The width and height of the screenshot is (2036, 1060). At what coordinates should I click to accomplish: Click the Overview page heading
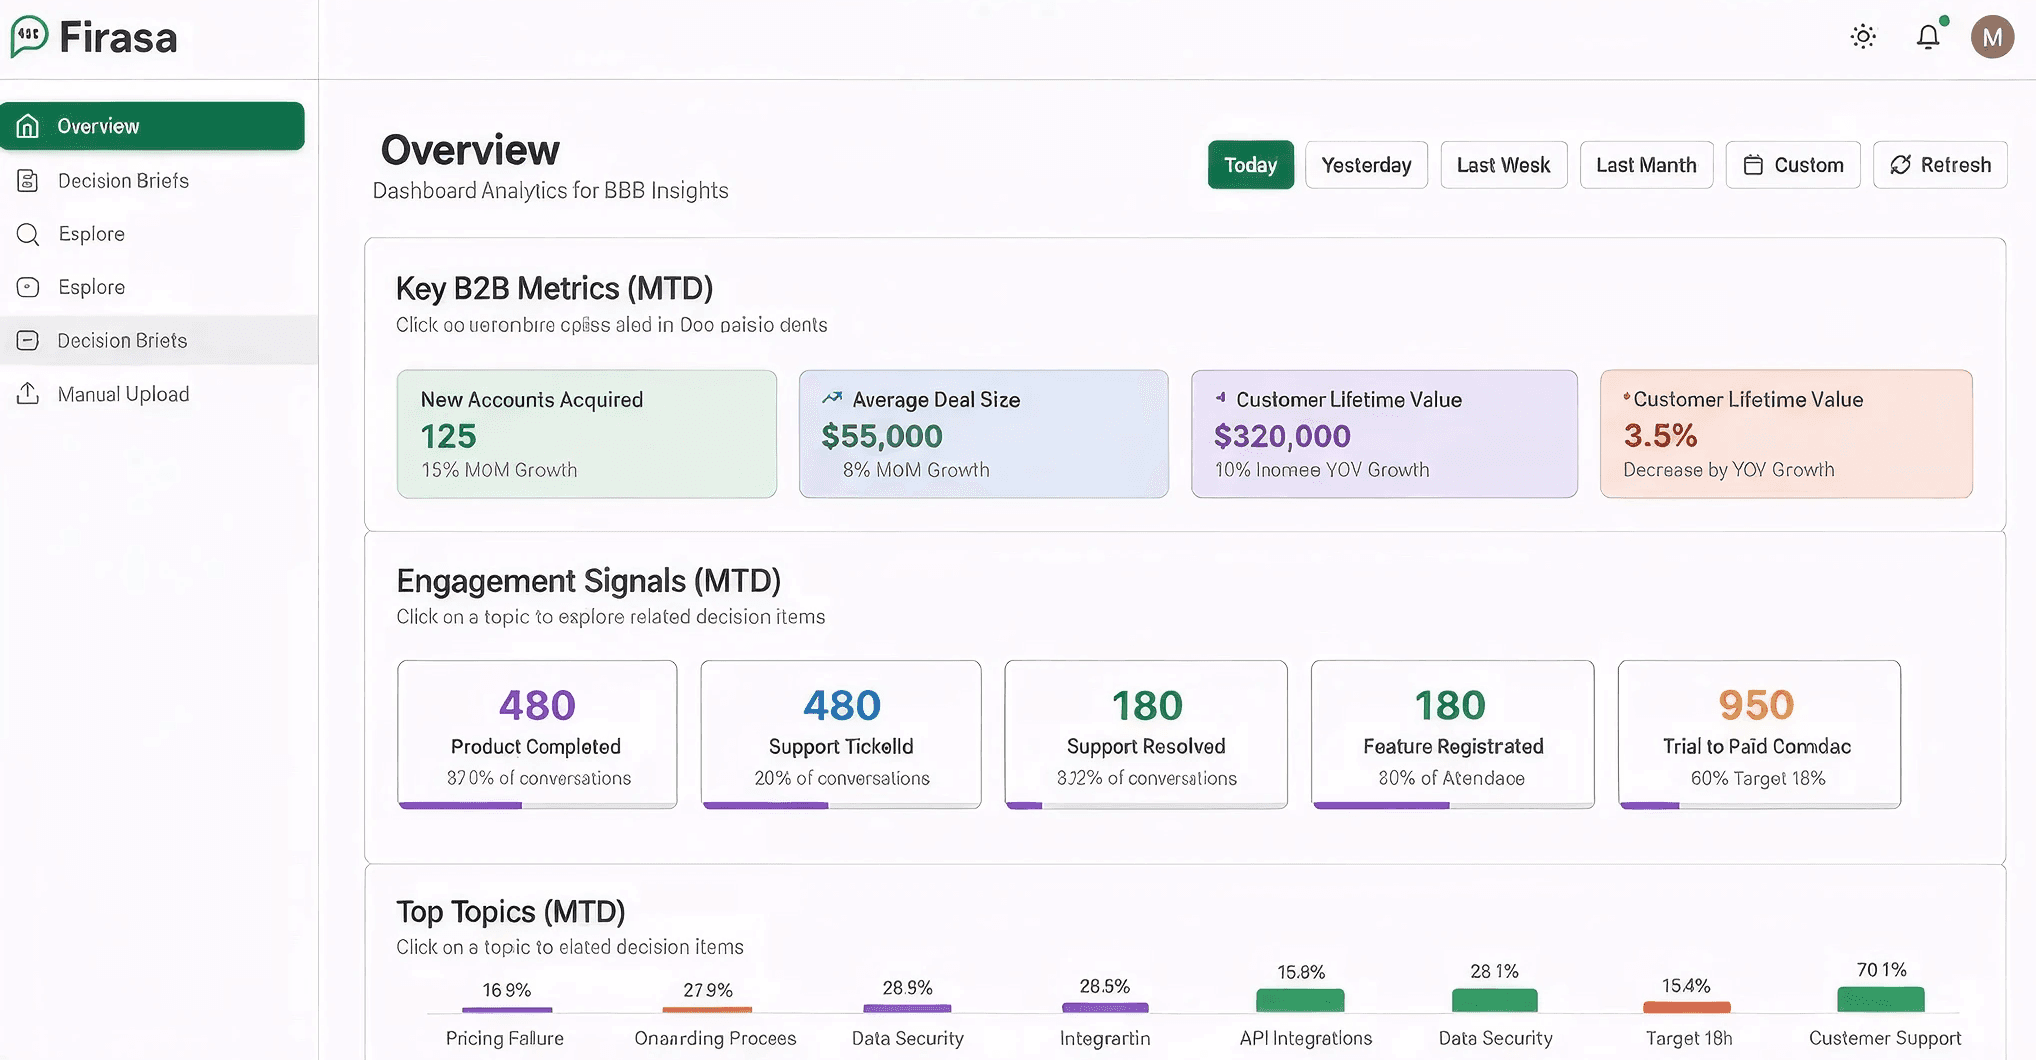click(470, 150)
